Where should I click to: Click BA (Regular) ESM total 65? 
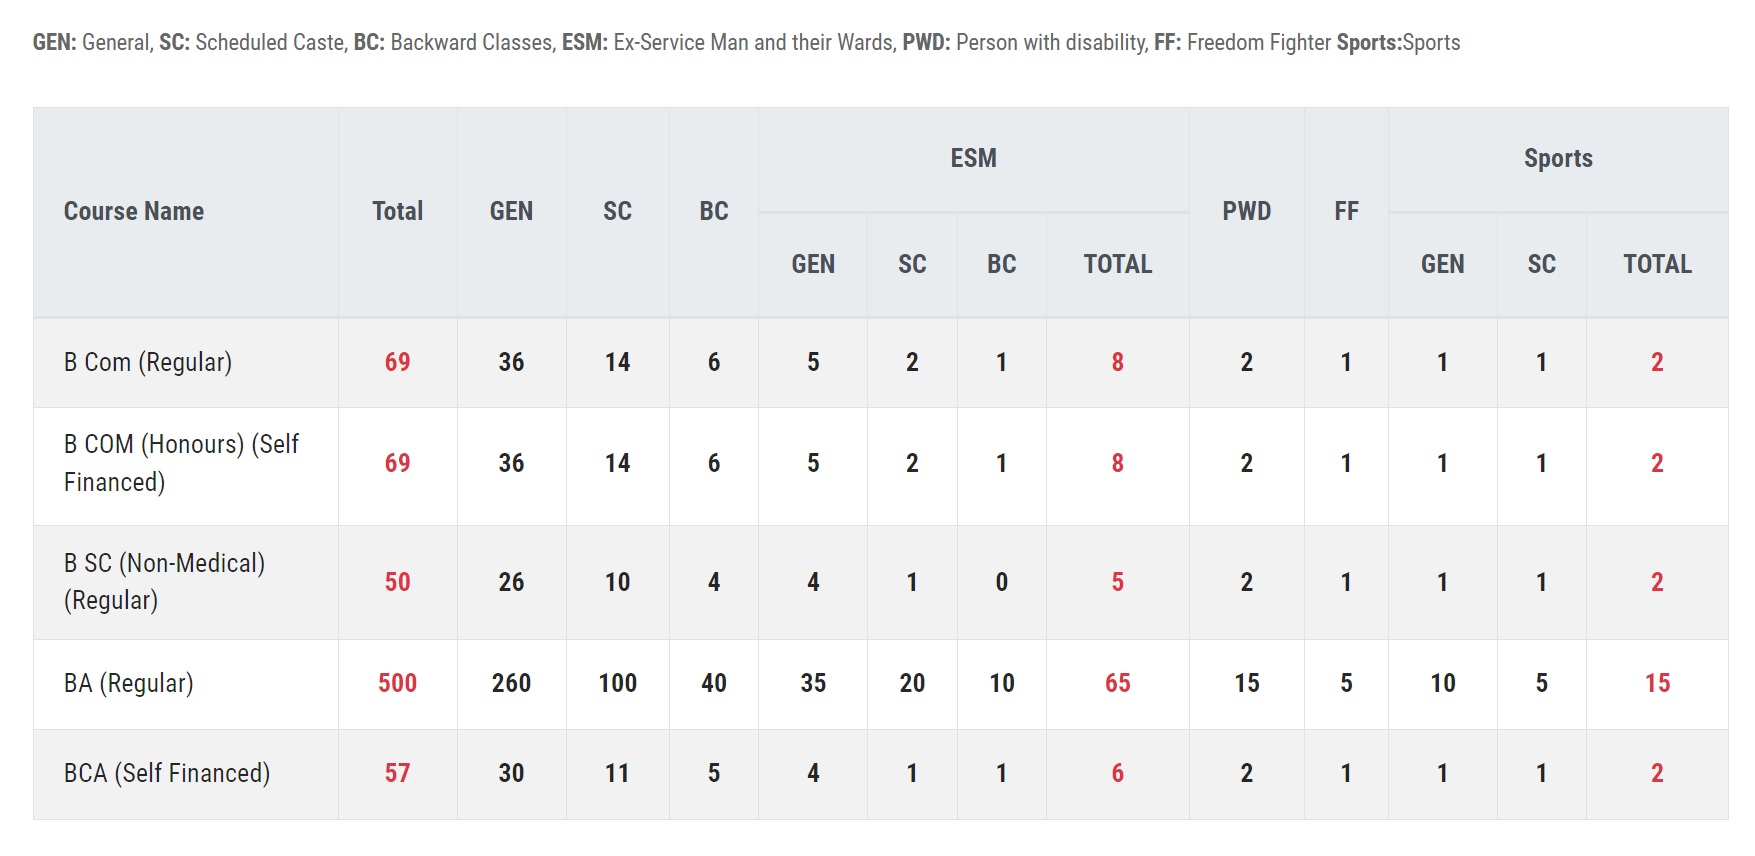point(1118,683)
